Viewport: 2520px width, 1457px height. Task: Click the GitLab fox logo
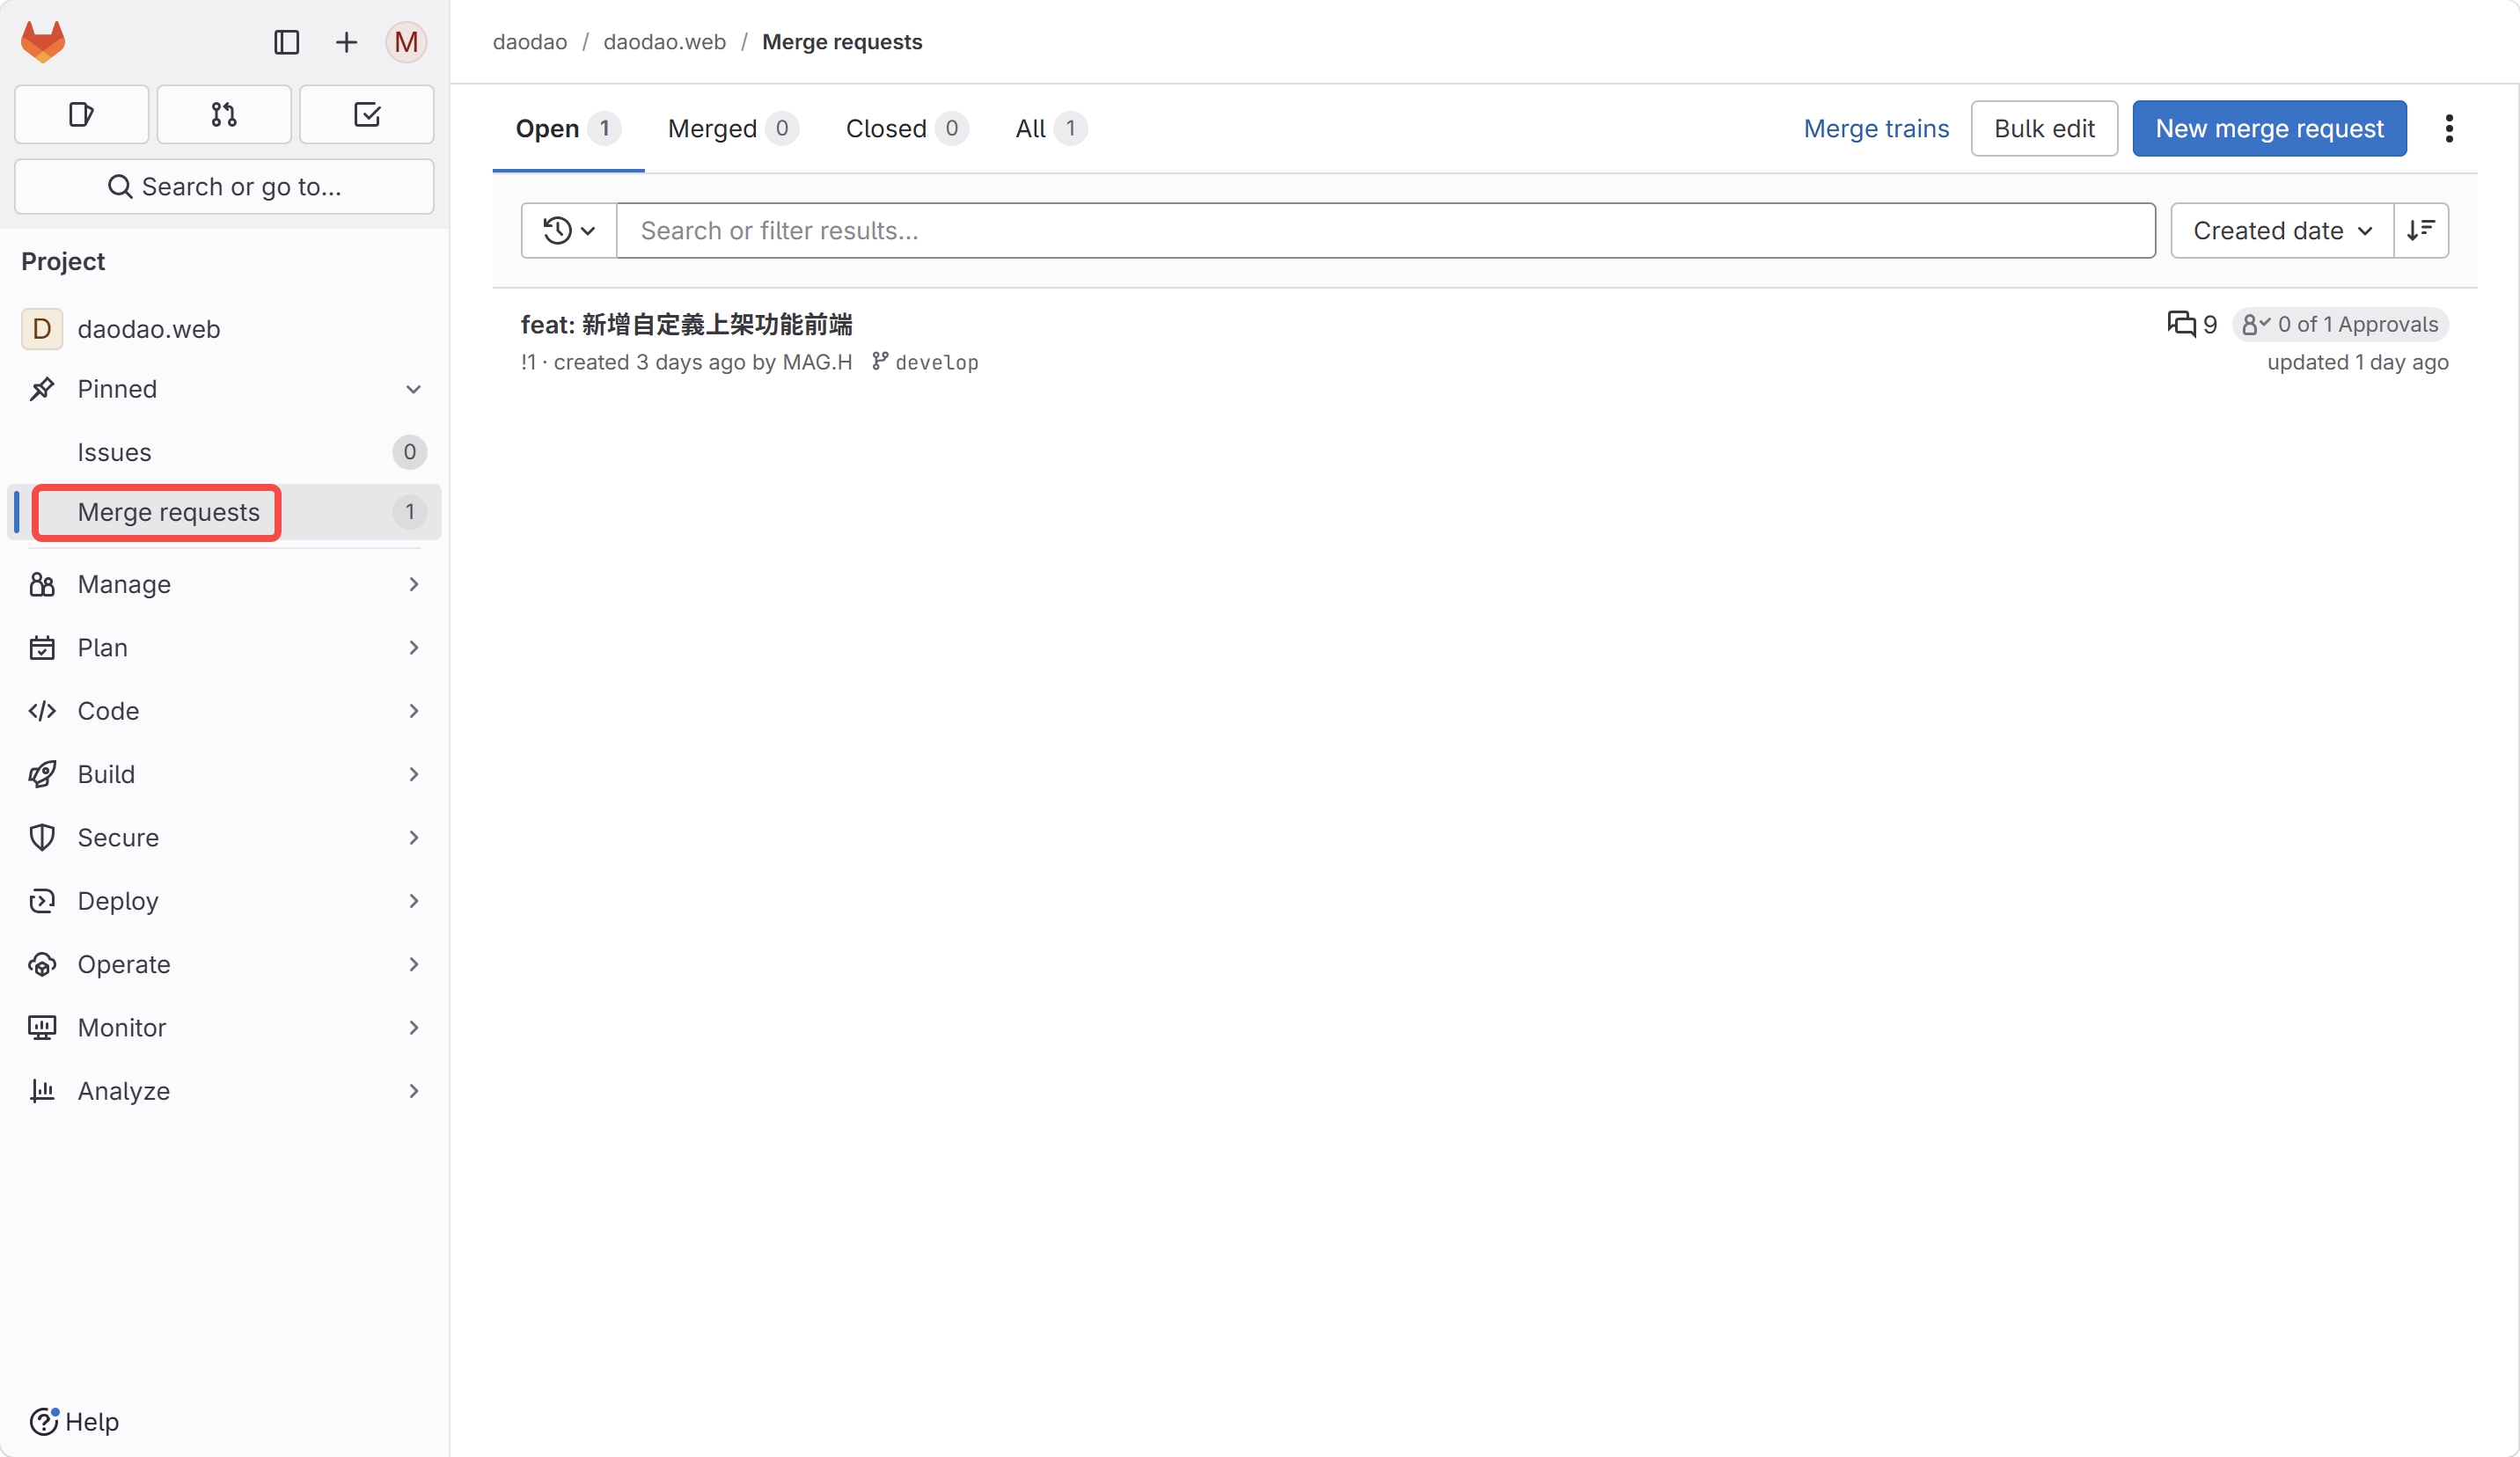43,41
